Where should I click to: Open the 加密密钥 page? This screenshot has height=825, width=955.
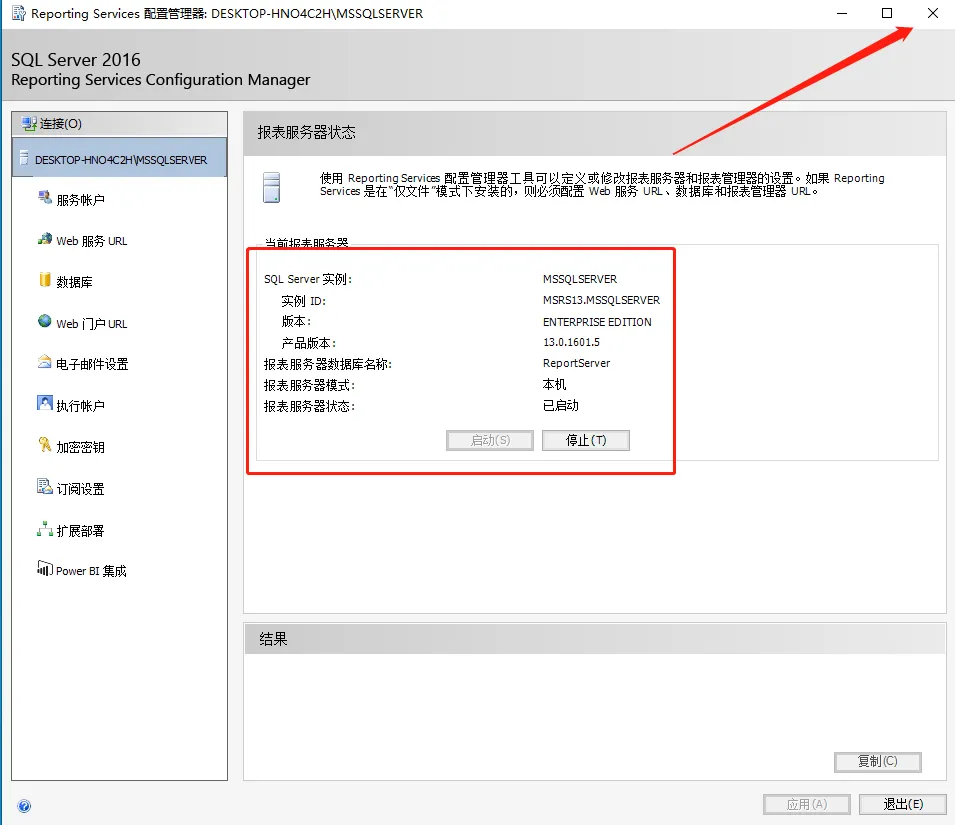[x=80, y=447]
